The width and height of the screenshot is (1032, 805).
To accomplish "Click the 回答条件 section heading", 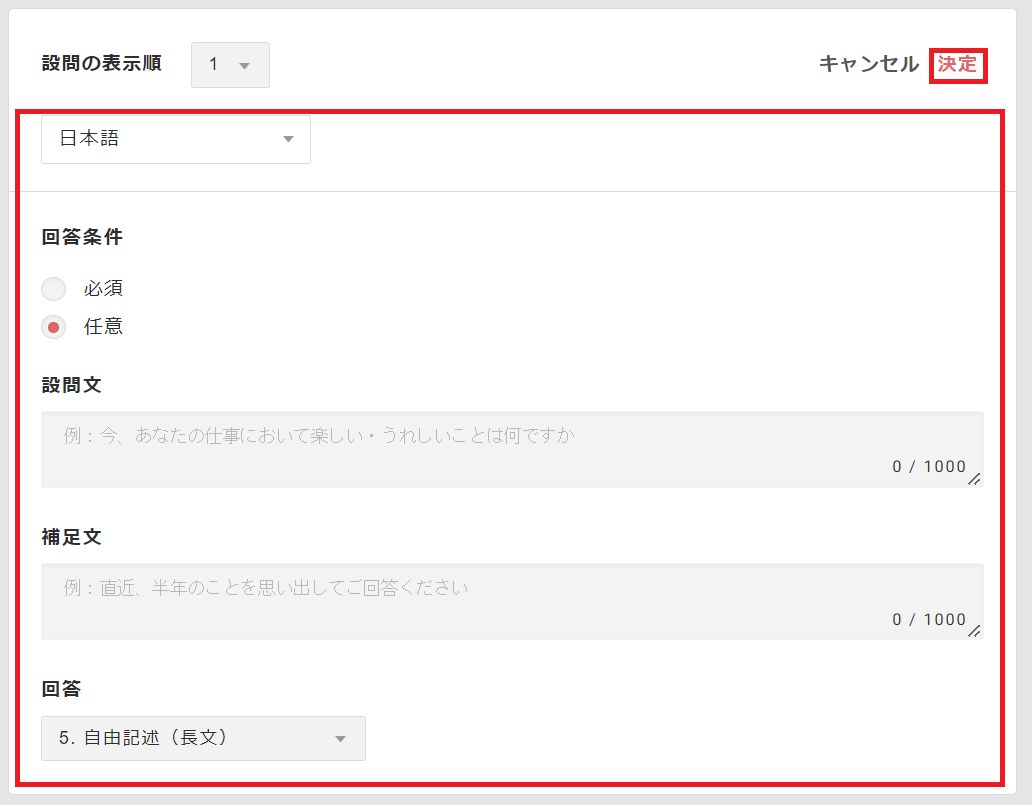I will coord(82,238).
